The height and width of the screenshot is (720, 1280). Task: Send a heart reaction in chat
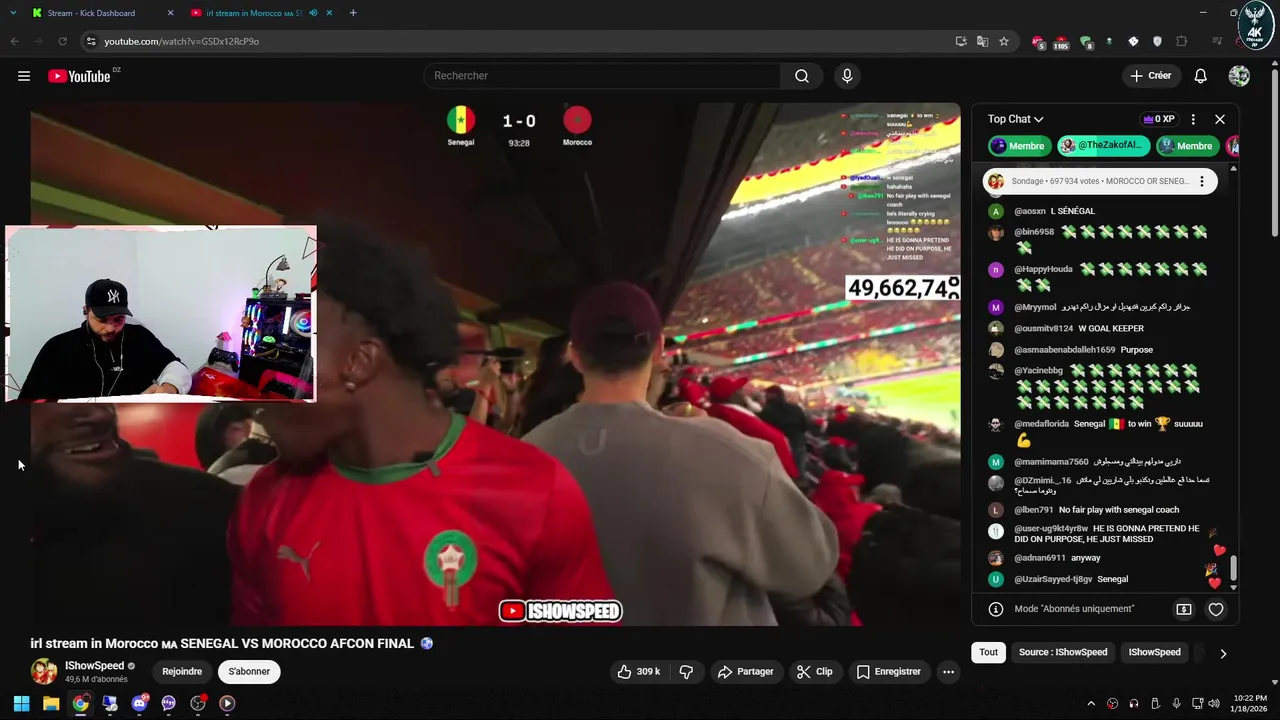(1216, 609)
